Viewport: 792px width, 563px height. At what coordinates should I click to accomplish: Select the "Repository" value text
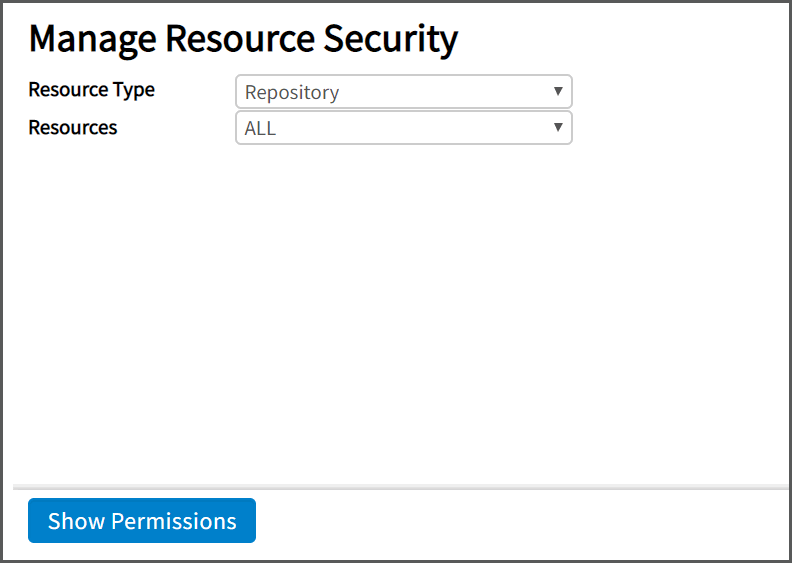click(x=292, y=93)
